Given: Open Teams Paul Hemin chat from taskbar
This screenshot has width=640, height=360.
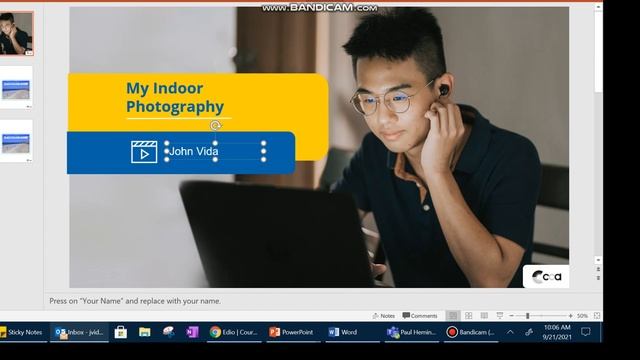Looking at the screenshot, I should click(x=411, y=332).
